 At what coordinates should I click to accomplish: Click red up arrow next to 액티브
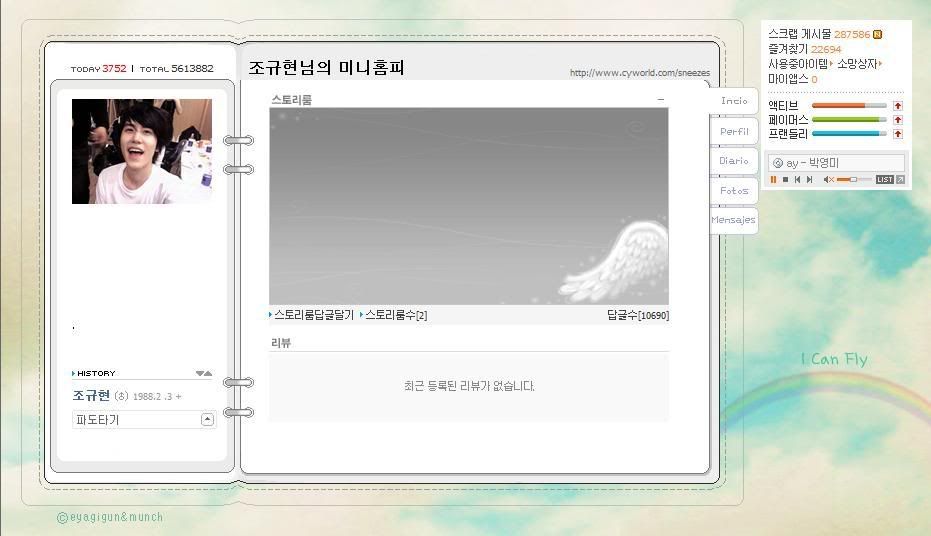coord(898,105)
